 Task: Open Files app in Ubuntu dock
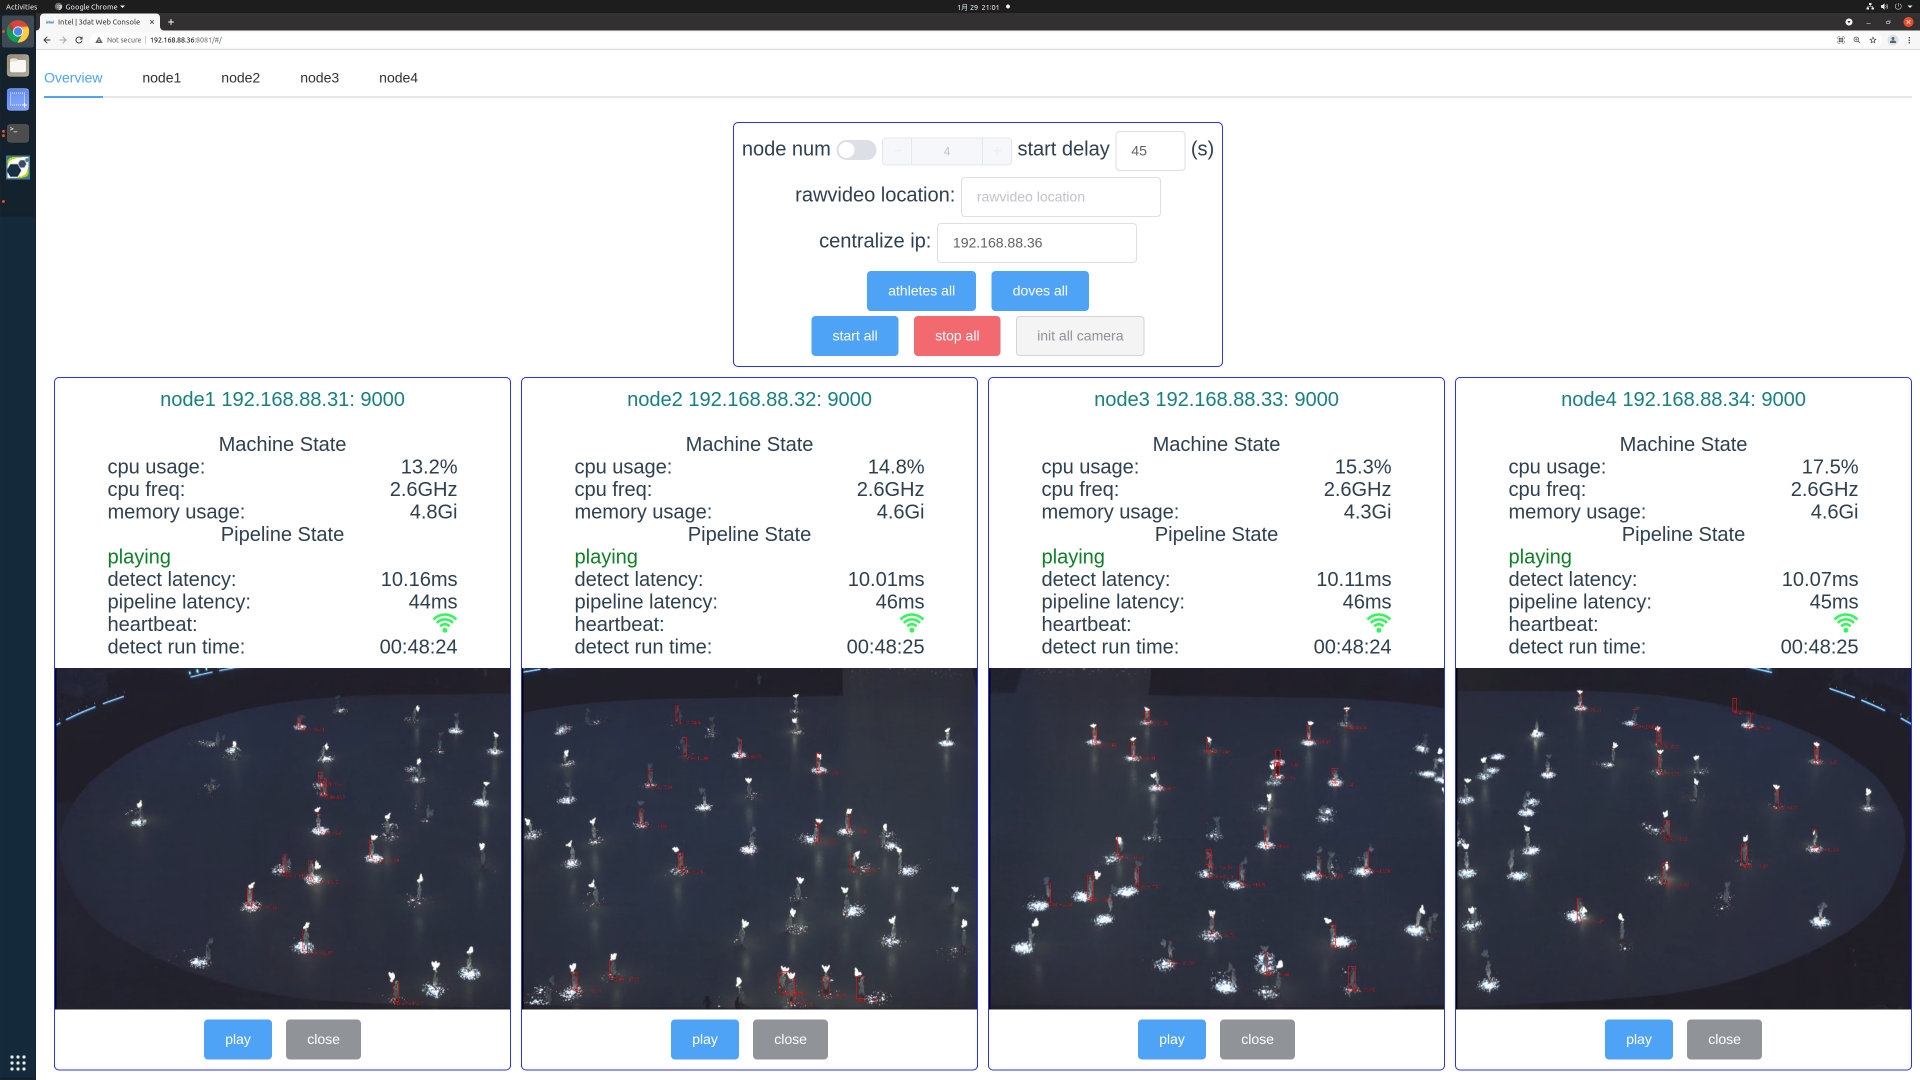(18, 66)
